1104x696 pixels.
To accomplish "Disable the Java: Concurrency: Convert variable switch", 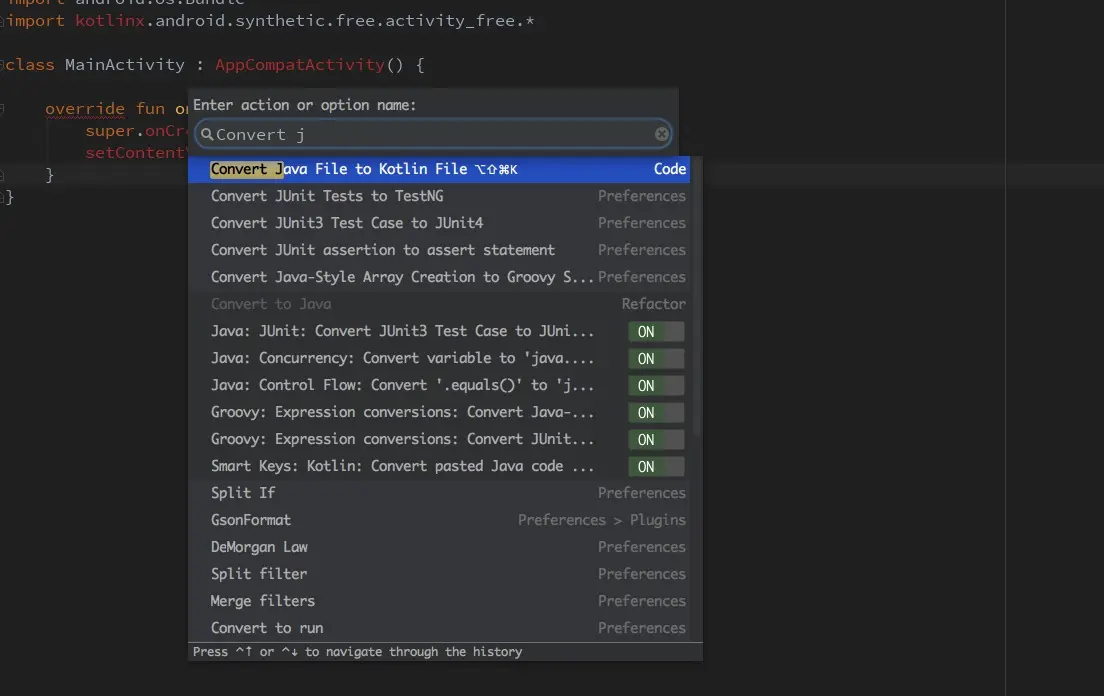I will [656, 359].
